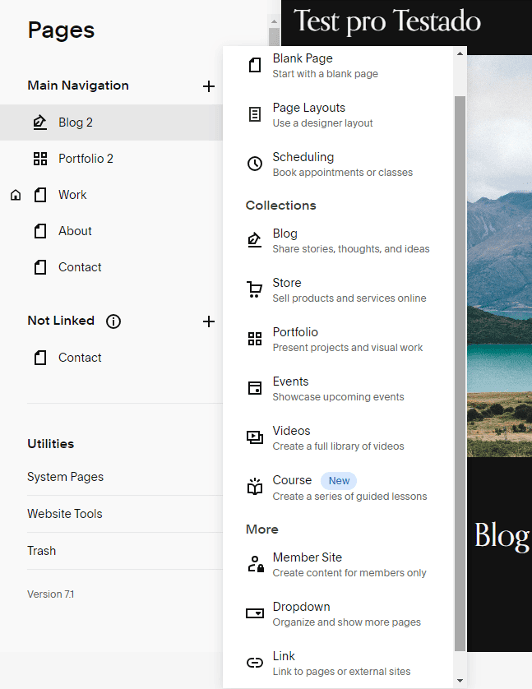Click the About page icon
The image size is (532, 689).
pos(40,231)
